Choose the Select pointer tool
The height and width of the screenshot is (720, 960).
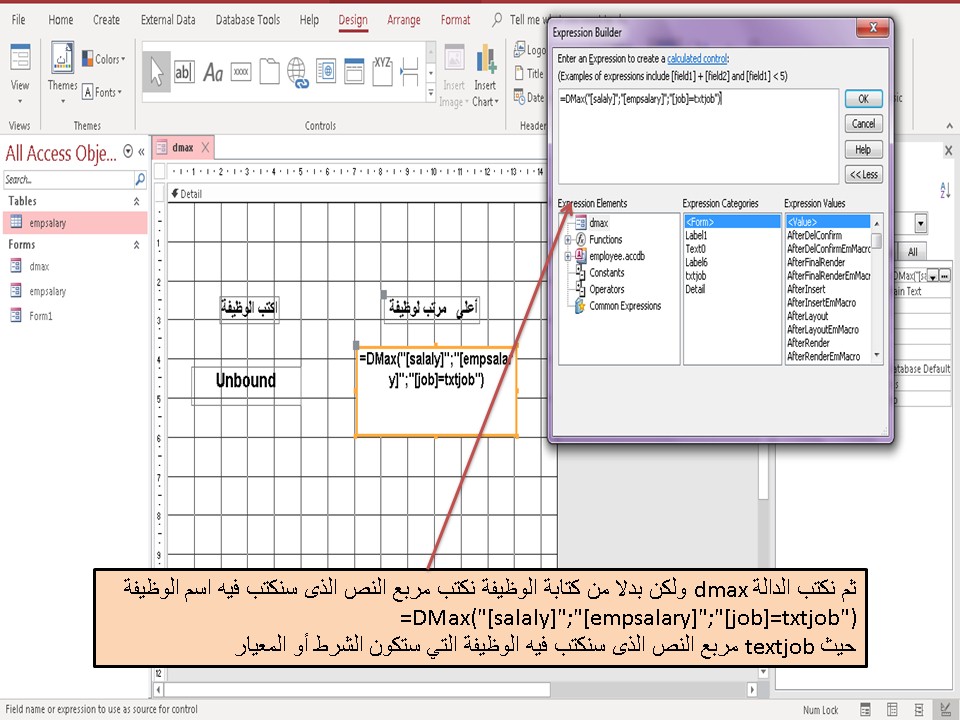[158, 72]
